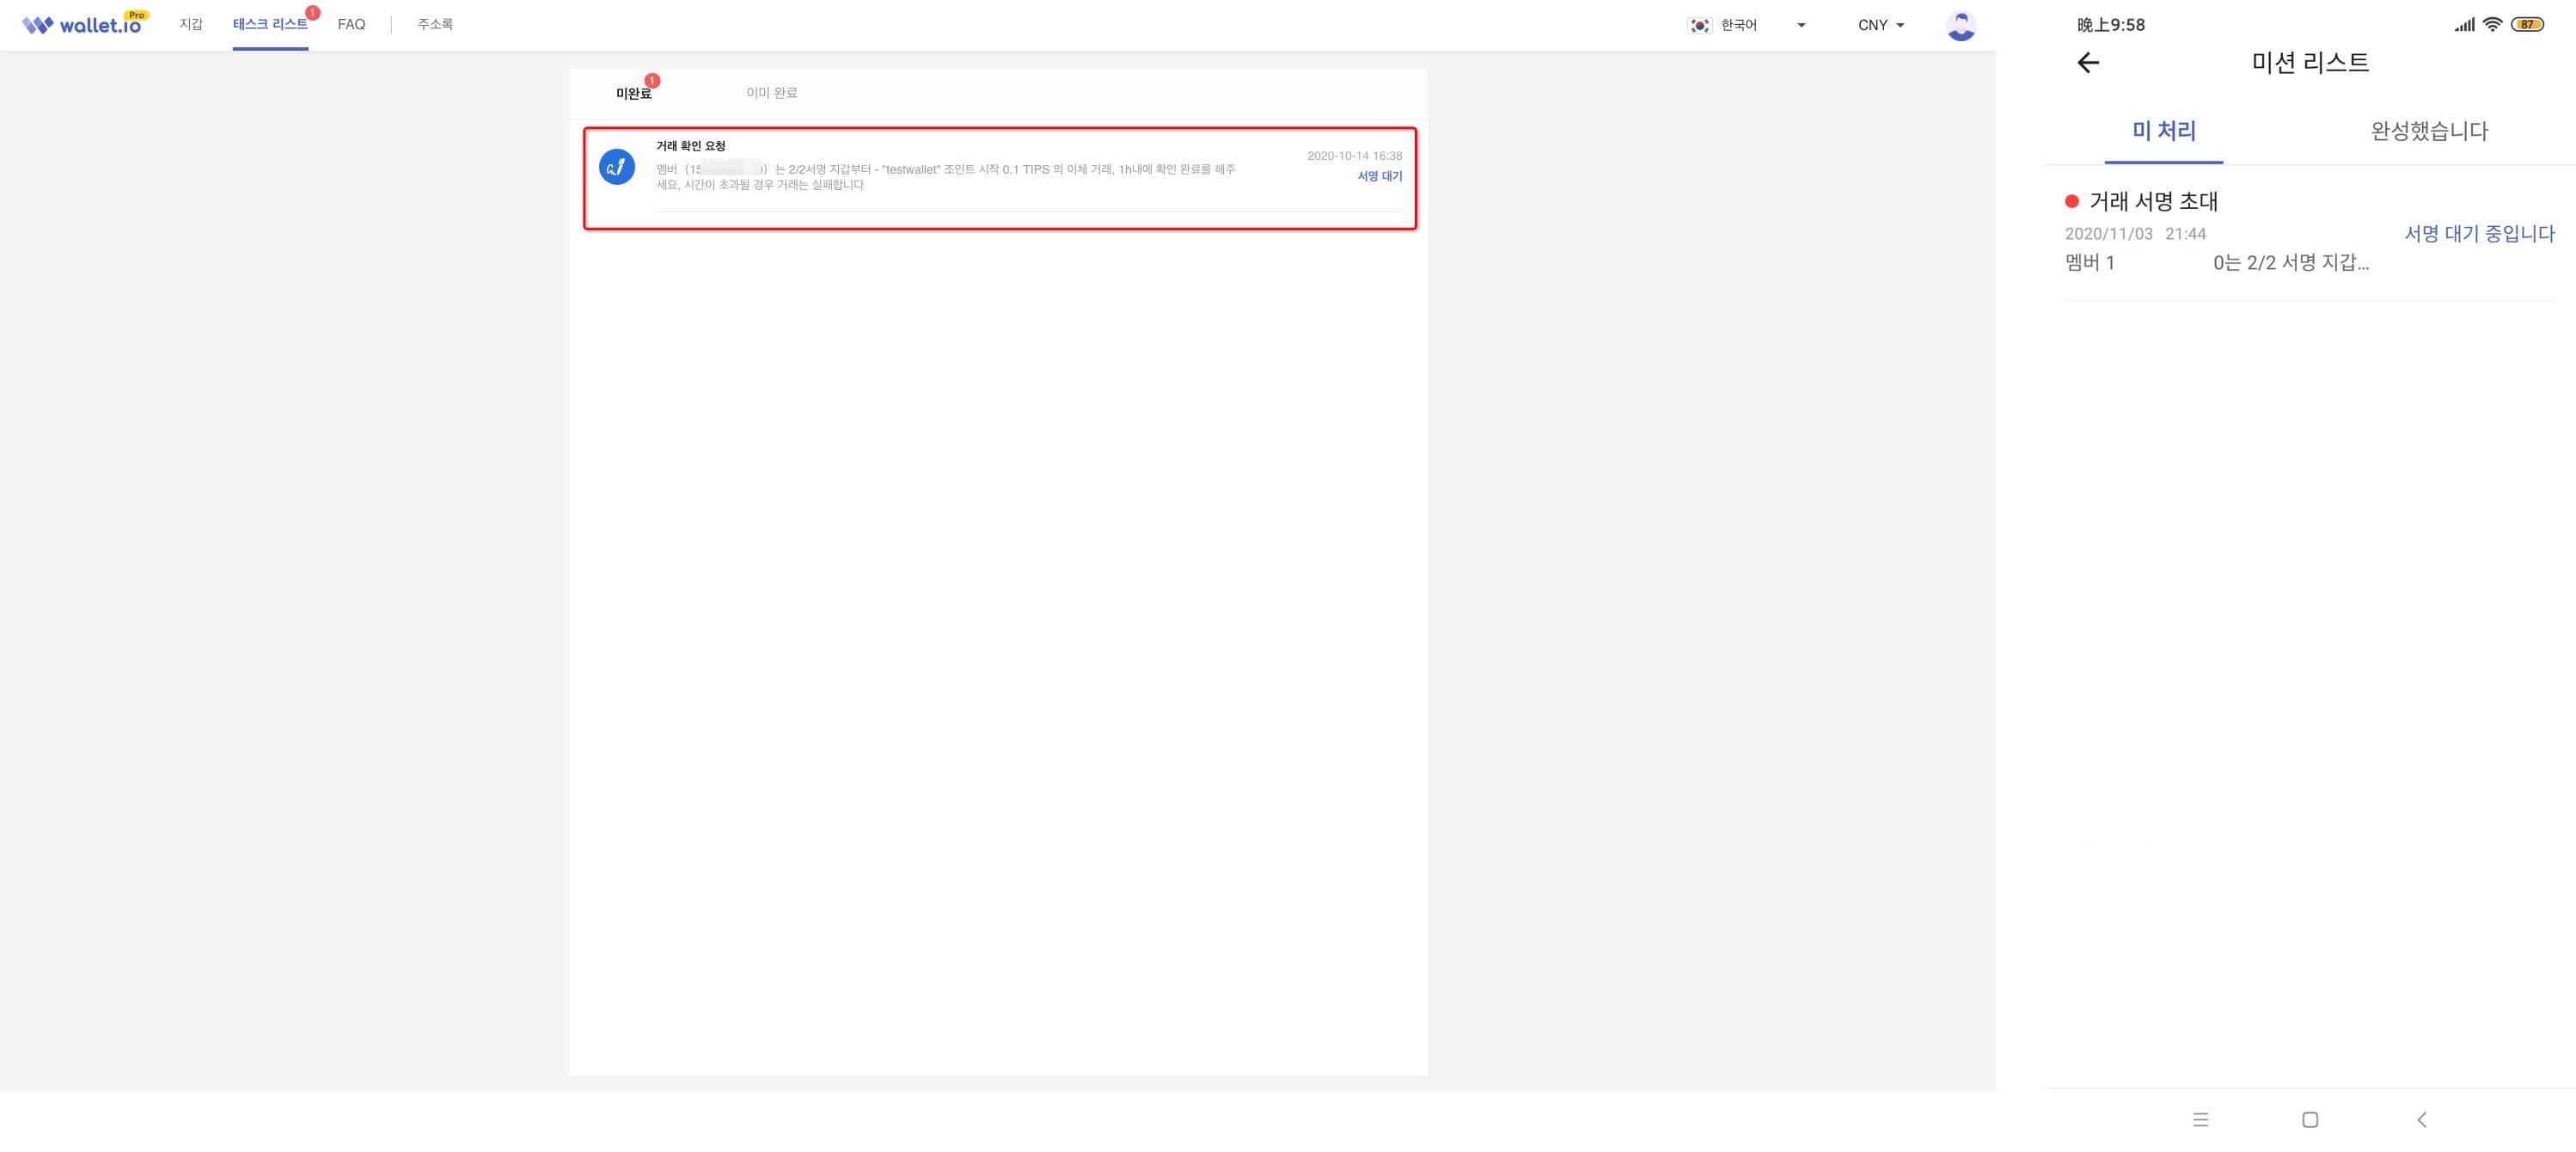Tap the Android recent apps menu icon
Viewport: 2576px width, 1152px height.
pos(2200,1119)
